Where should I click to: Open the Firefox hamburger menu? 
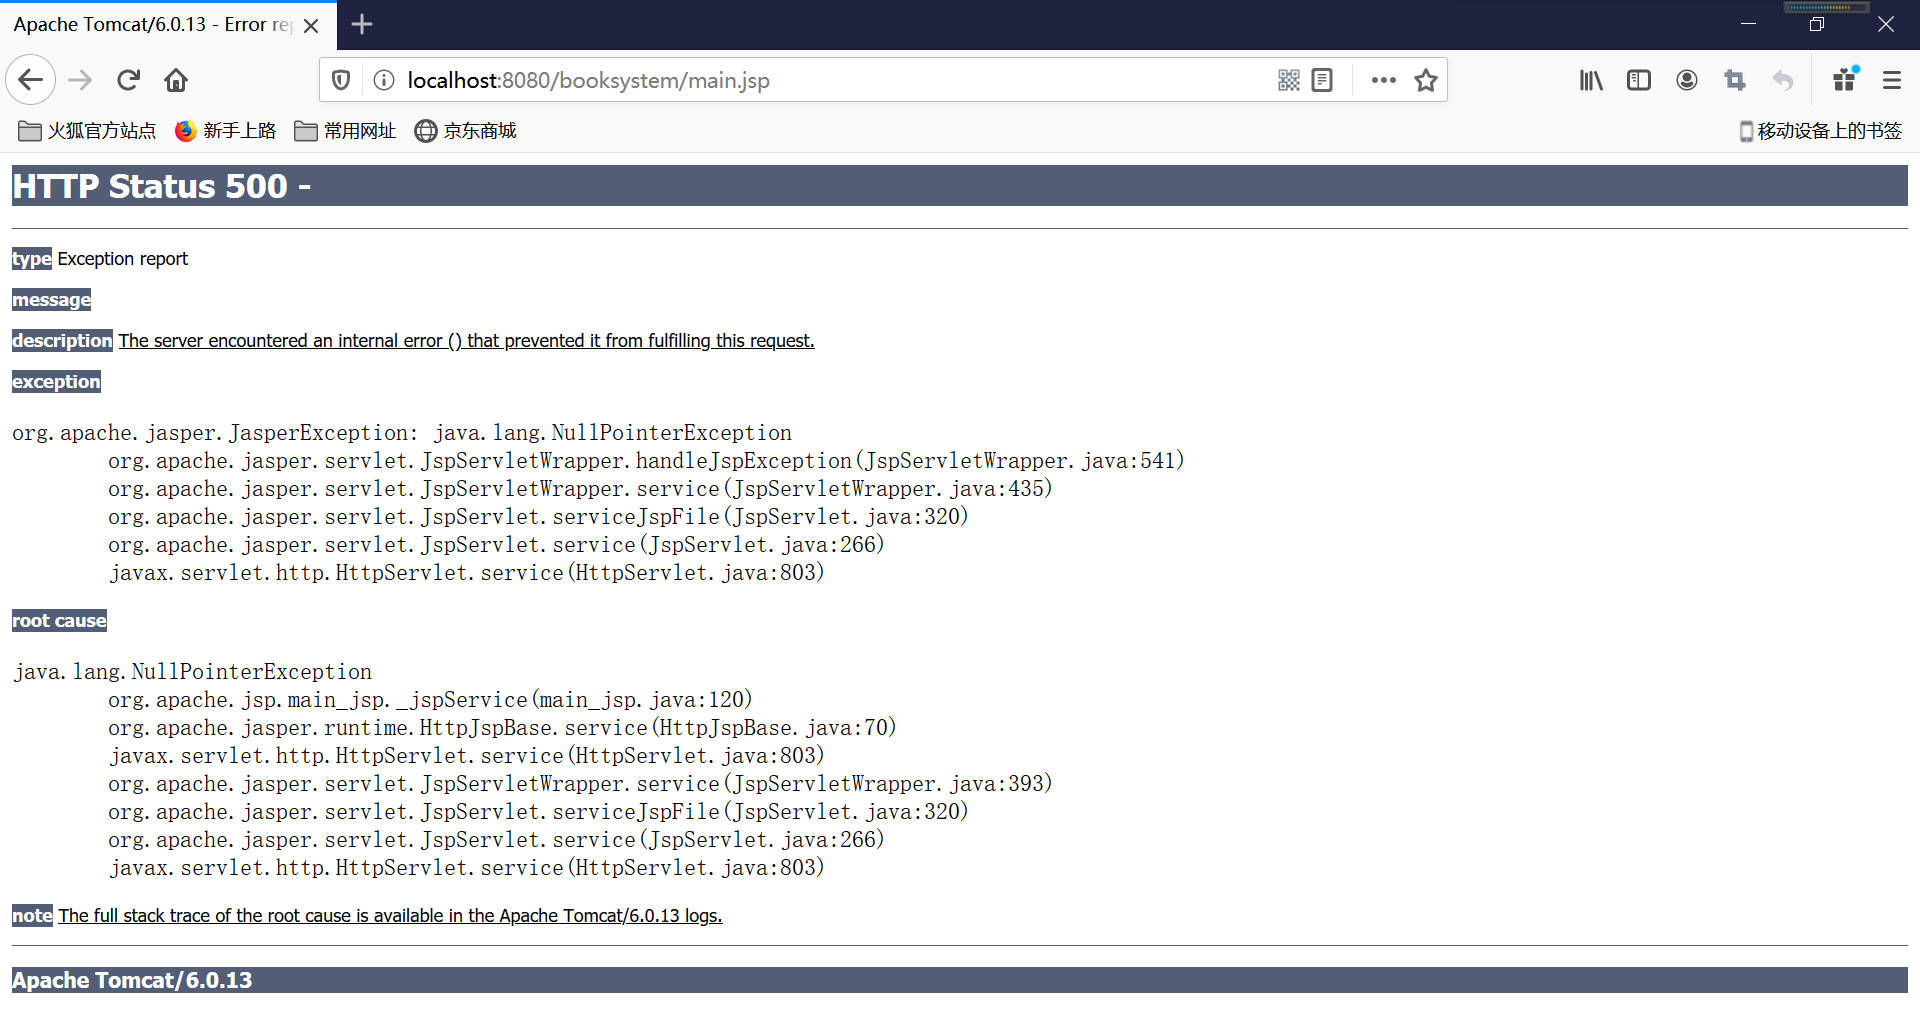coord(1891,80)
